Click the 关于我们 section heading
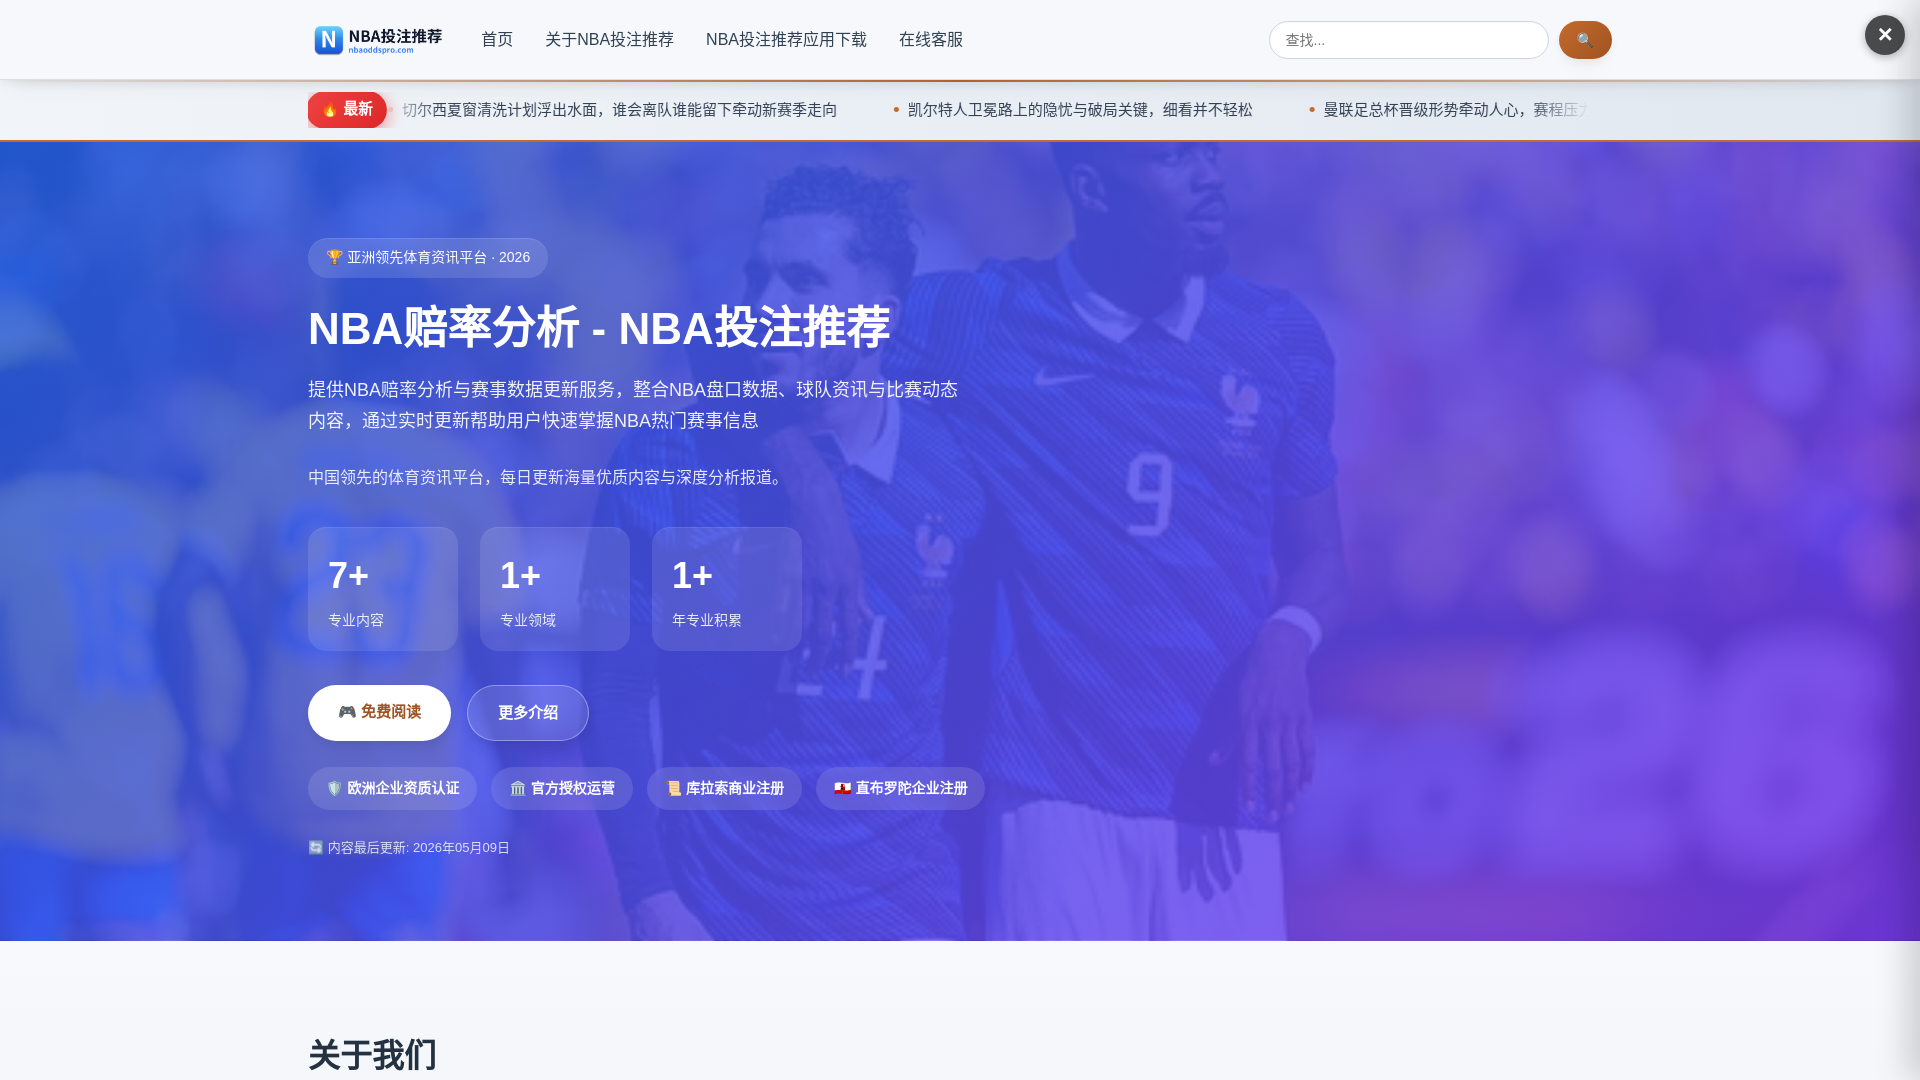Screen dimensions: 1920x1080 point(372,1055)
